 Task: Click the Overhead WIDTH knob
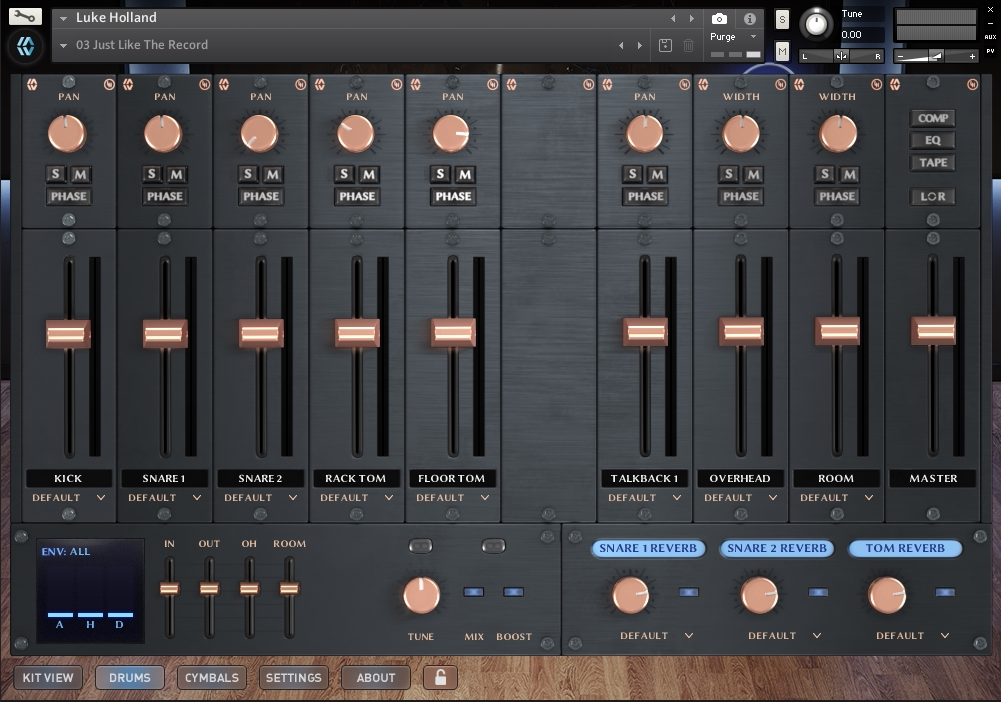click(x=741, y=134)
